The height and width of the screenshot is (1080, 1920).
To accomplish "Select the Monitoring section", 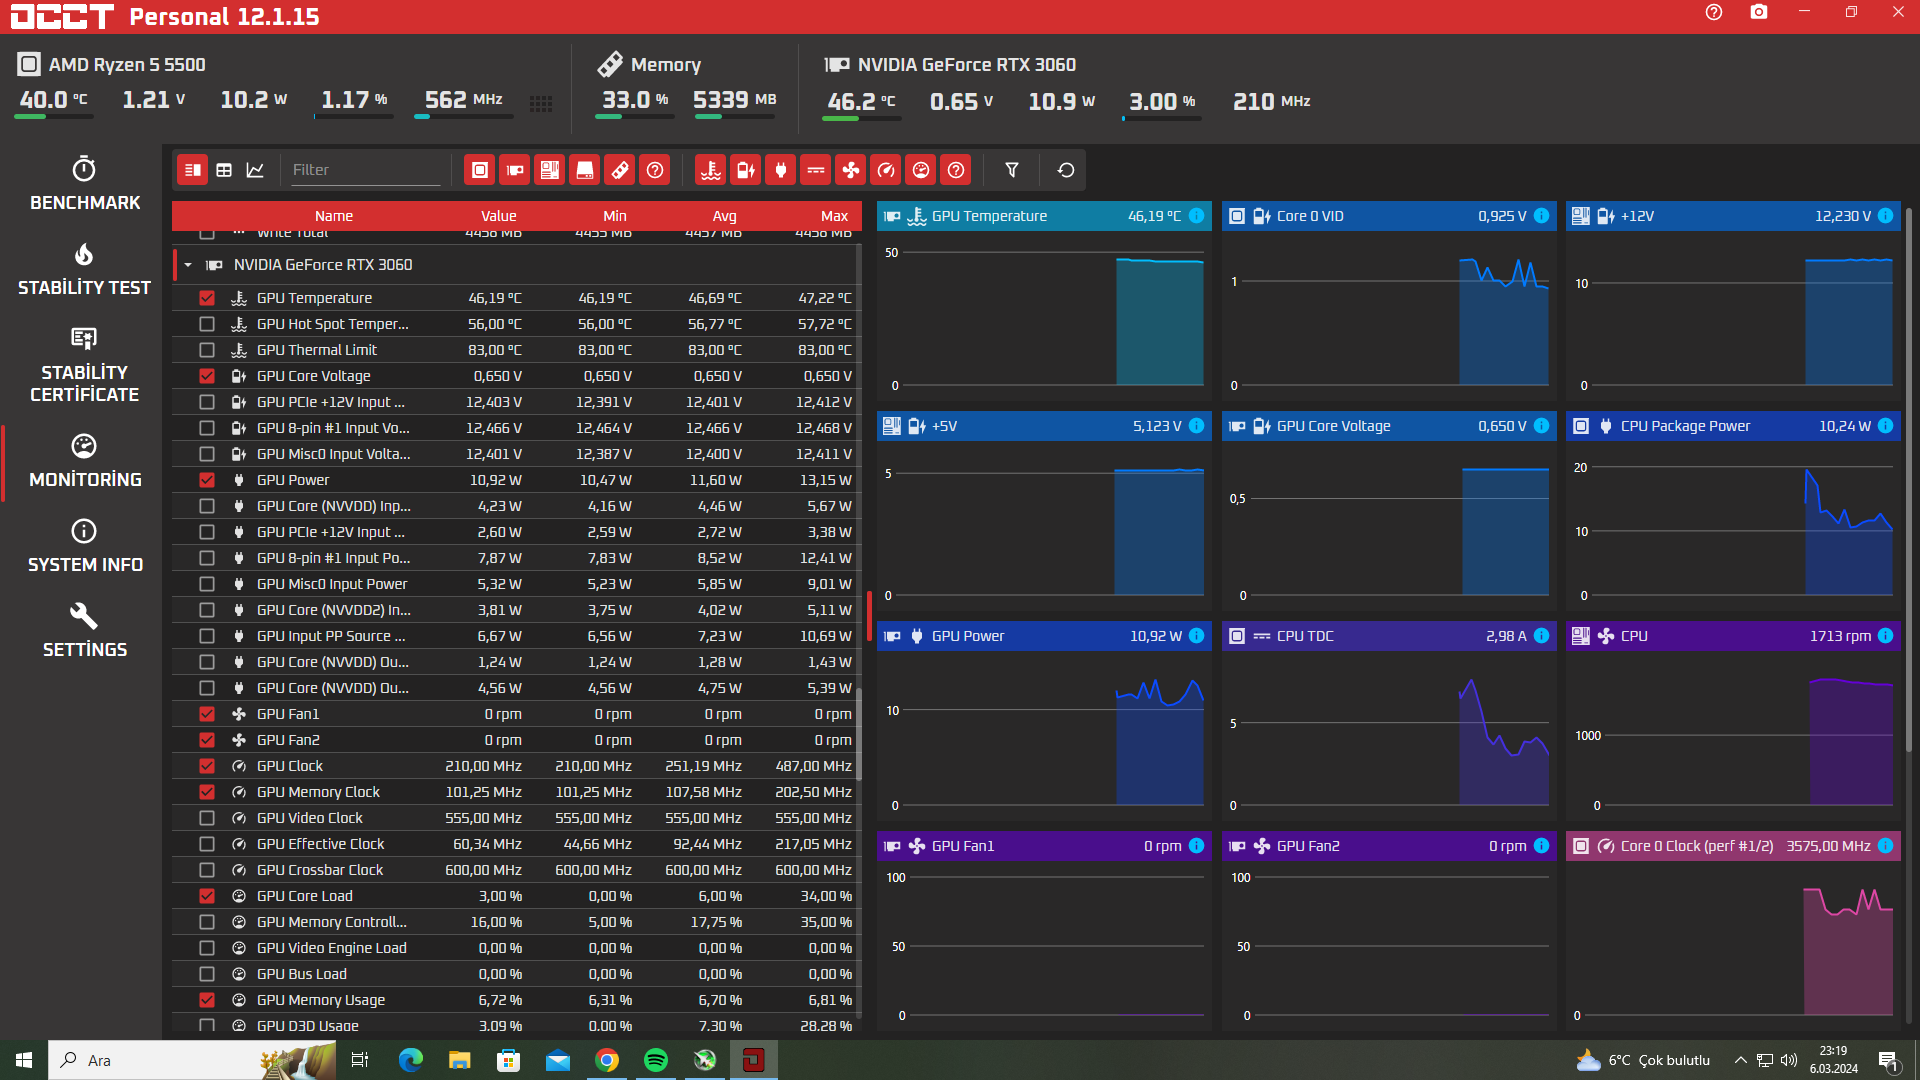I will pos(84,461).
